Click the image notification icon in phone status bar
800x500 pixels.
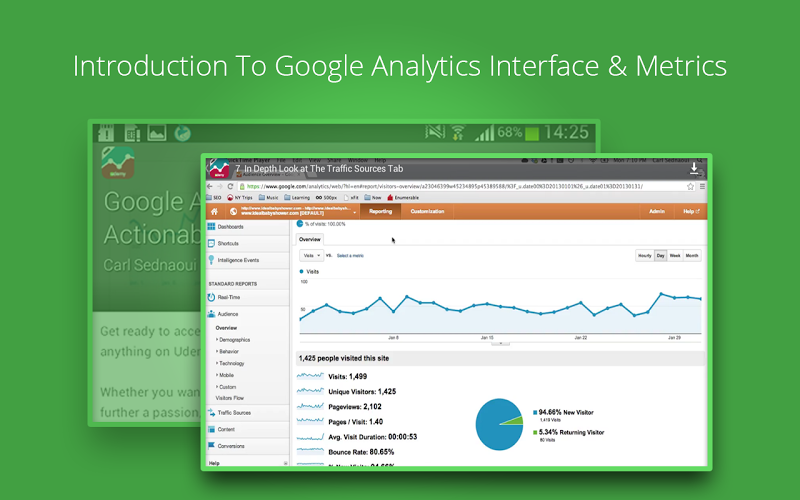pyautogui.click(x=157, y=133)
